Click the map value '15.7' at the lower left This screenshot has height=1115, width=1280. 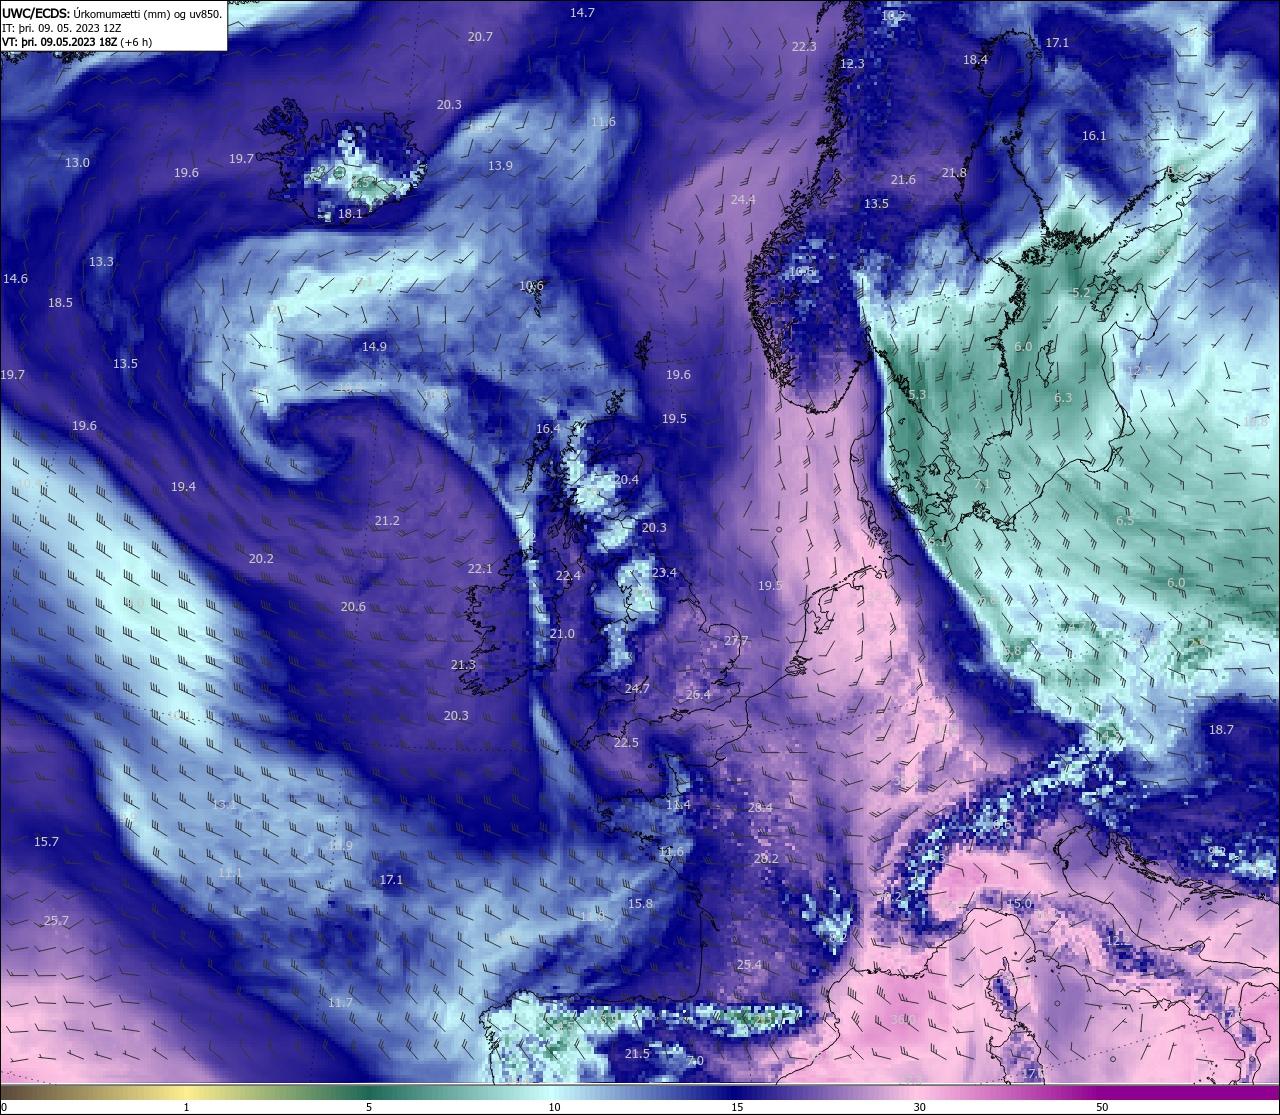pos(46,842)
